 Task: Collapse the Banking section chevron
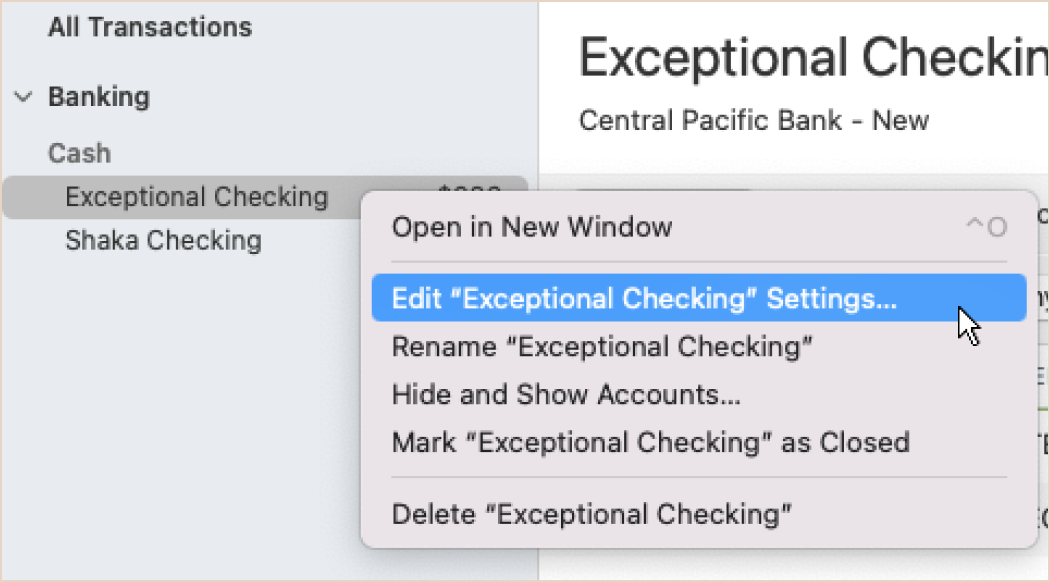[23, 97]
